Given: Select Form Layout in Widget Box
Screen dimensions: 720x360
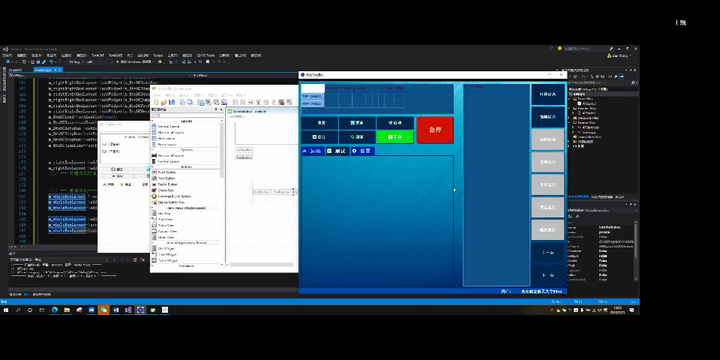Looking at the screenshot, I should (168, 145).
